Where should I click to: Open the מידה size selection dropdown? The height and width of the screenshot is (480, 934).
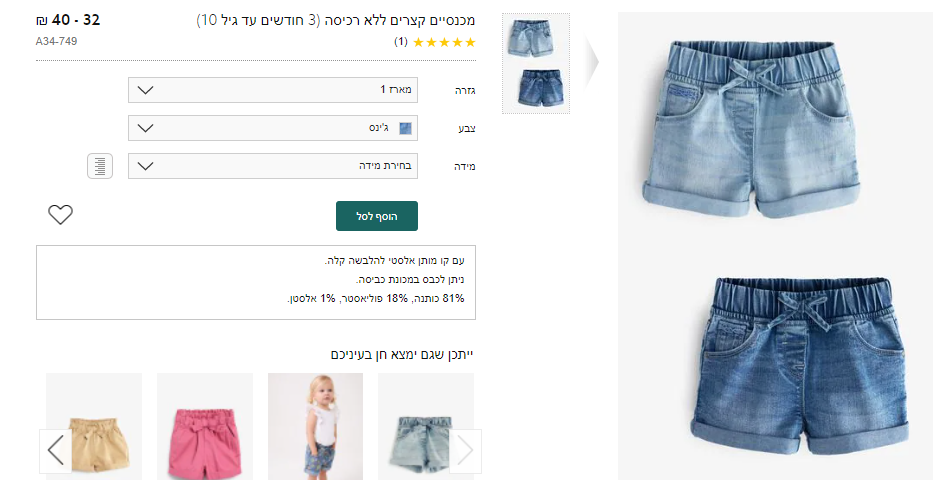point(273,166)
